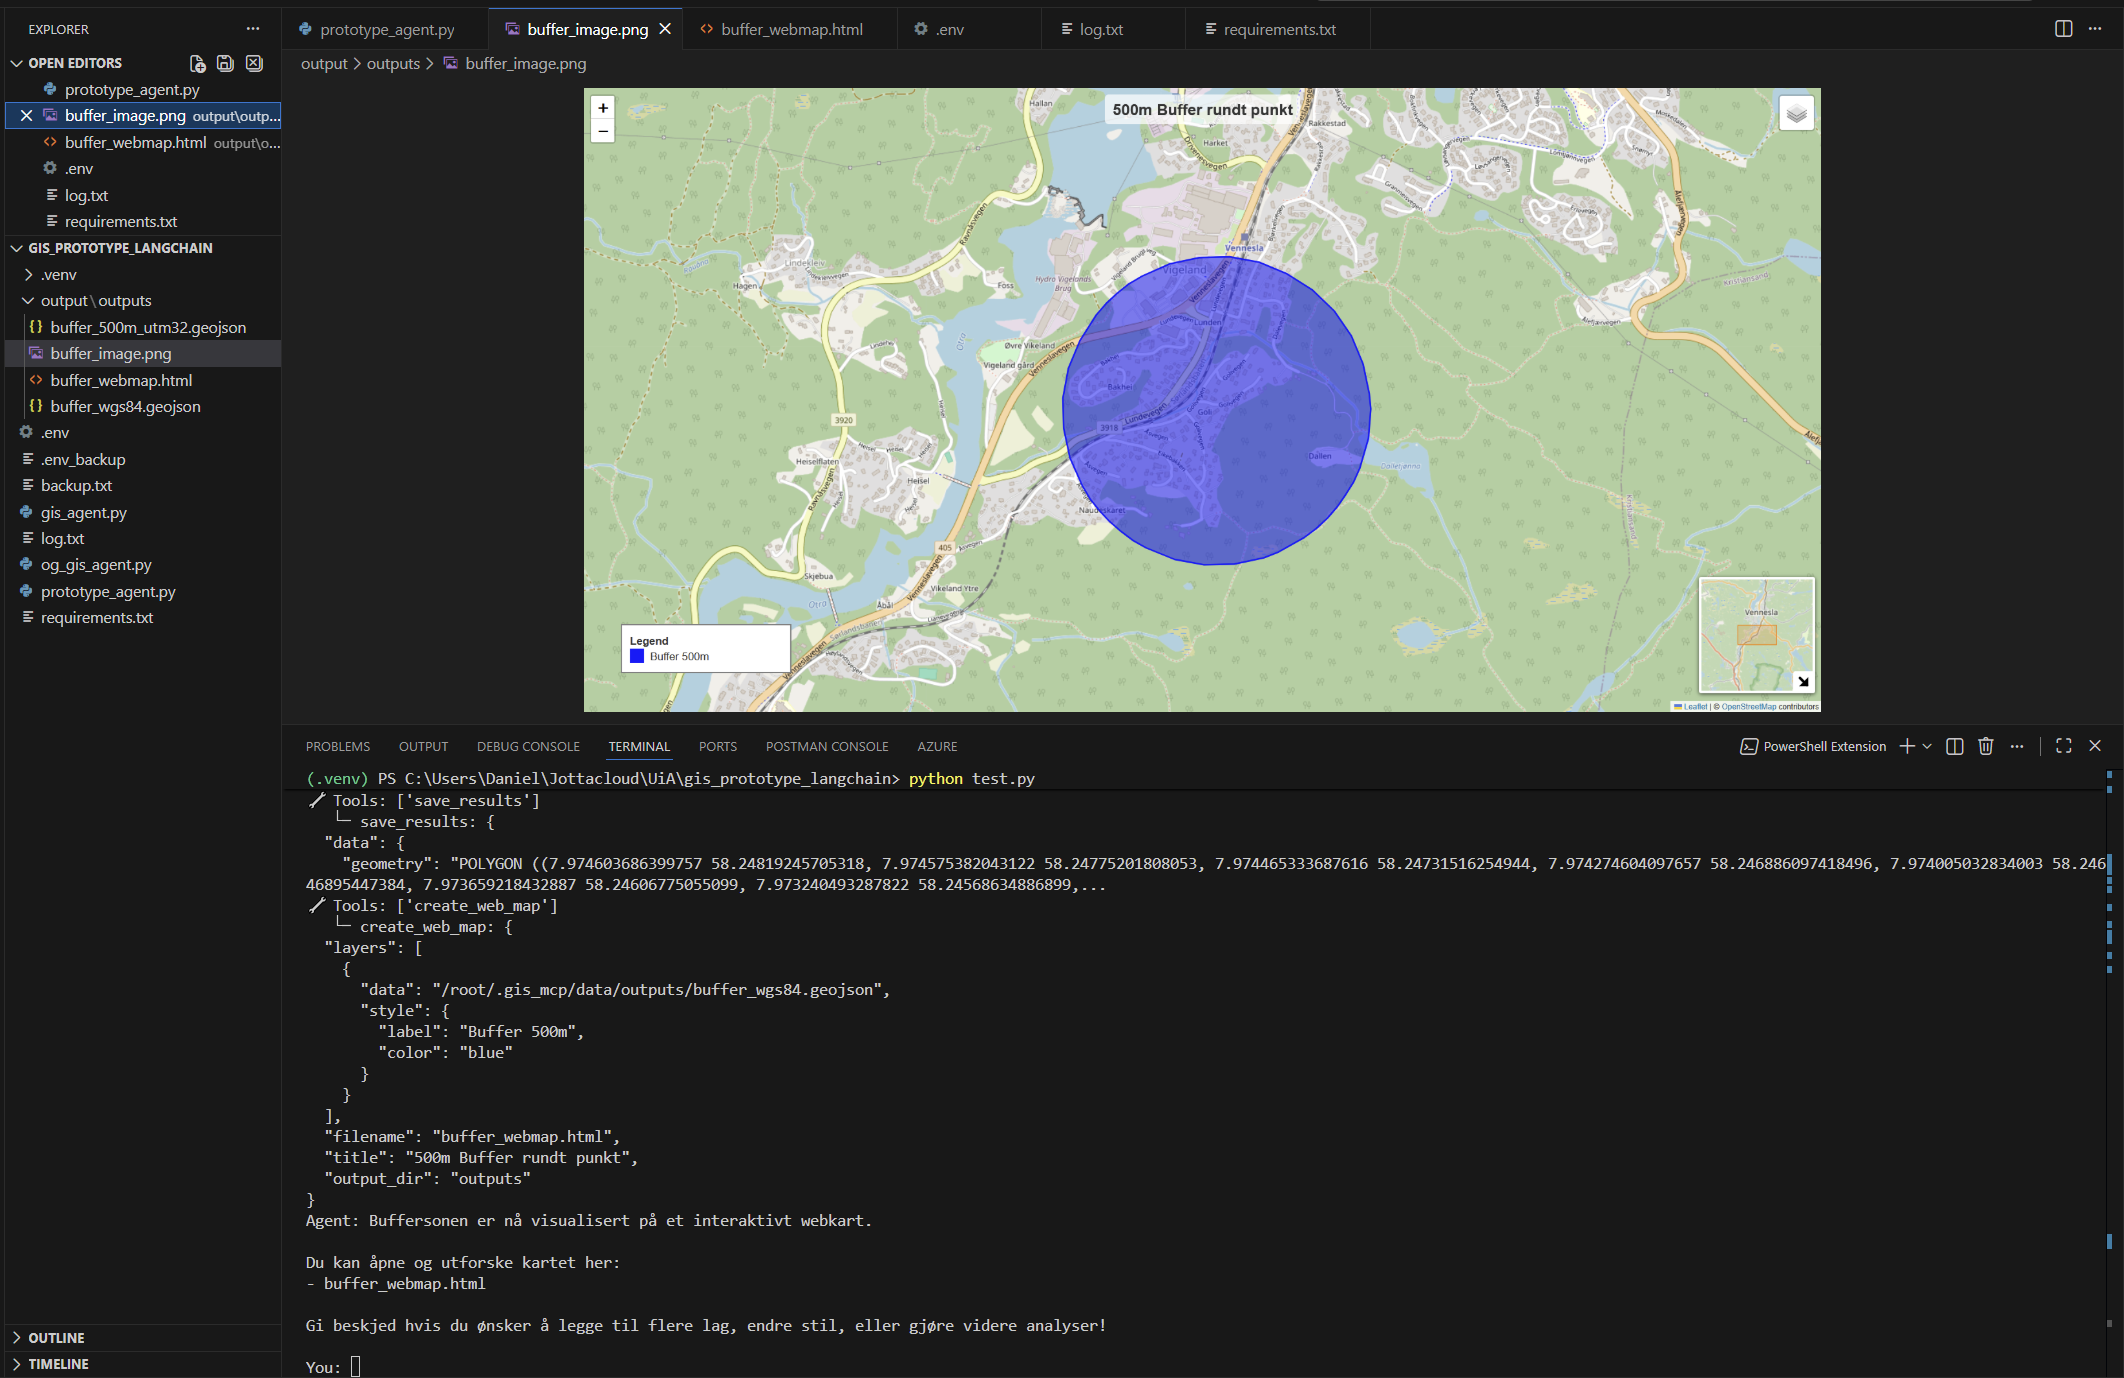Click the terminal You: input prompt

[355, 1366]
